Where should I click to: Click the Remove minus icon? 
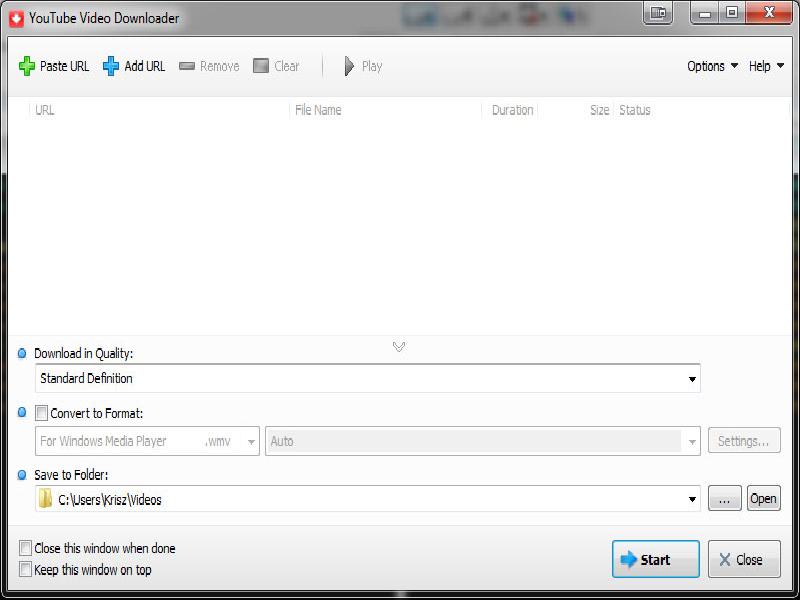pyautogui.click(x=187, y=66)
